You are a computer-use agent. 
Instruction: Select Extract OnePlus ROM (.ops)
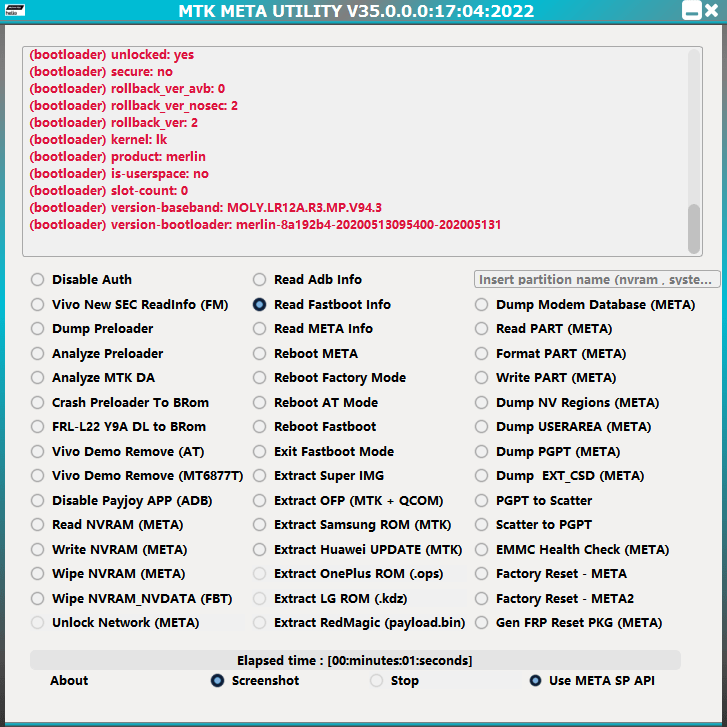pyautogui.click(x=260, y=574)
